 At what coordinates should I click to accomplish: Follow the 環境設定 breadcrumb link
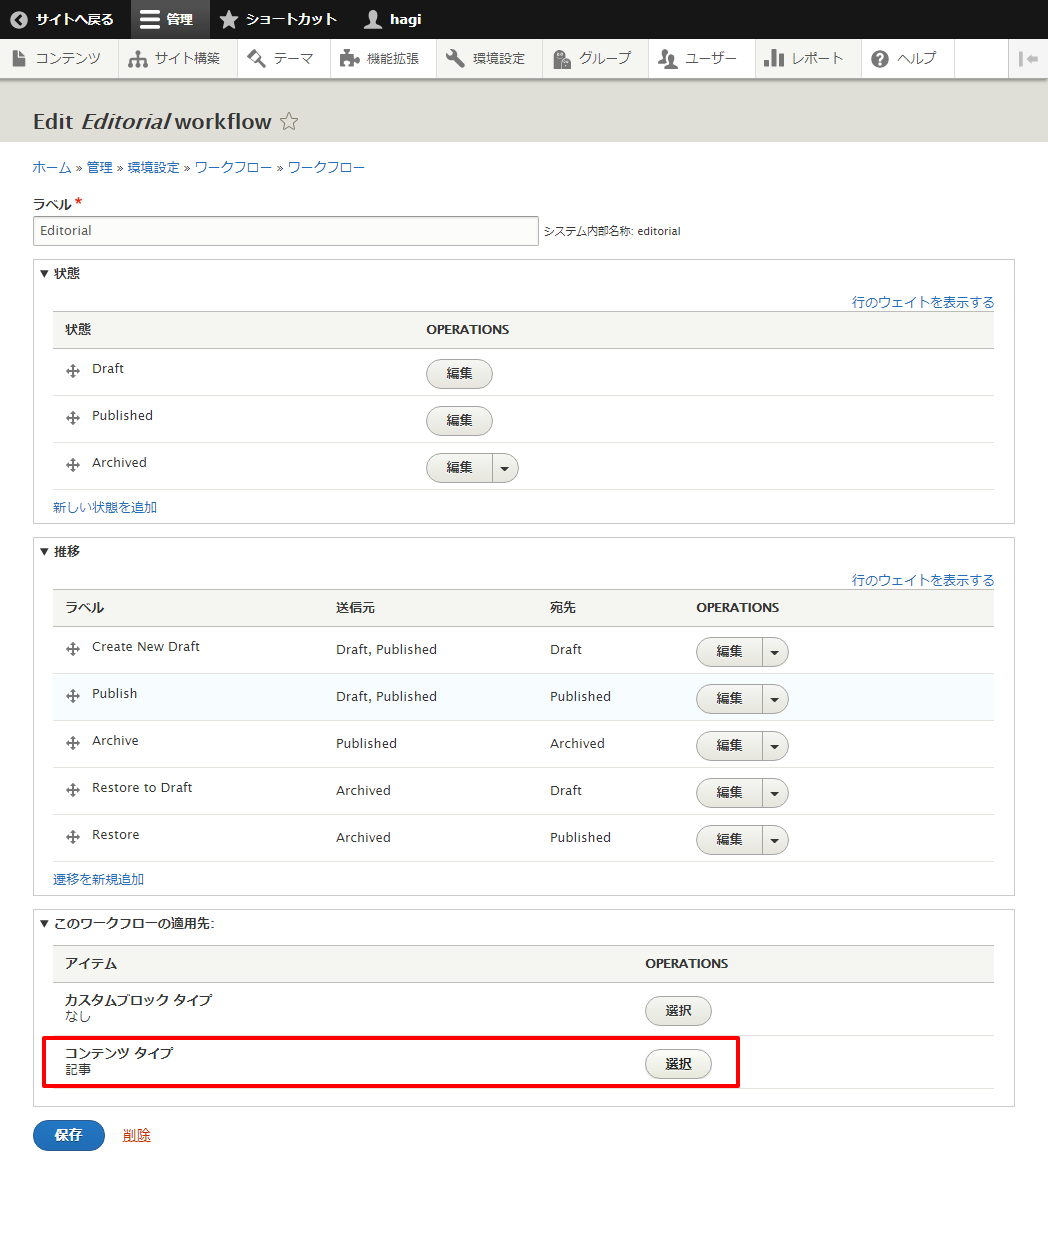[154, 167]
